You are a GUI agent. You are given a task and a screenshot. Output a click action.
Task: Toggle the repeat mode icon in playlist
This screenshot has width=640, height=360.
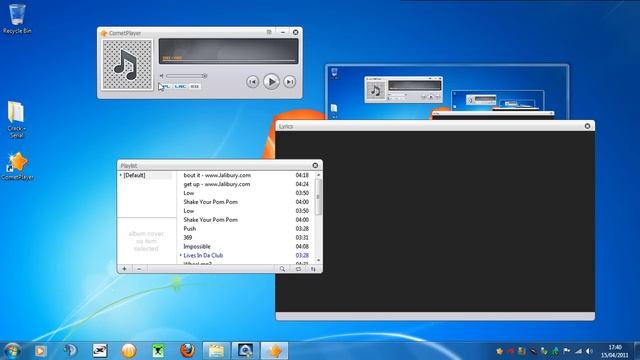[x=298, y=269]
